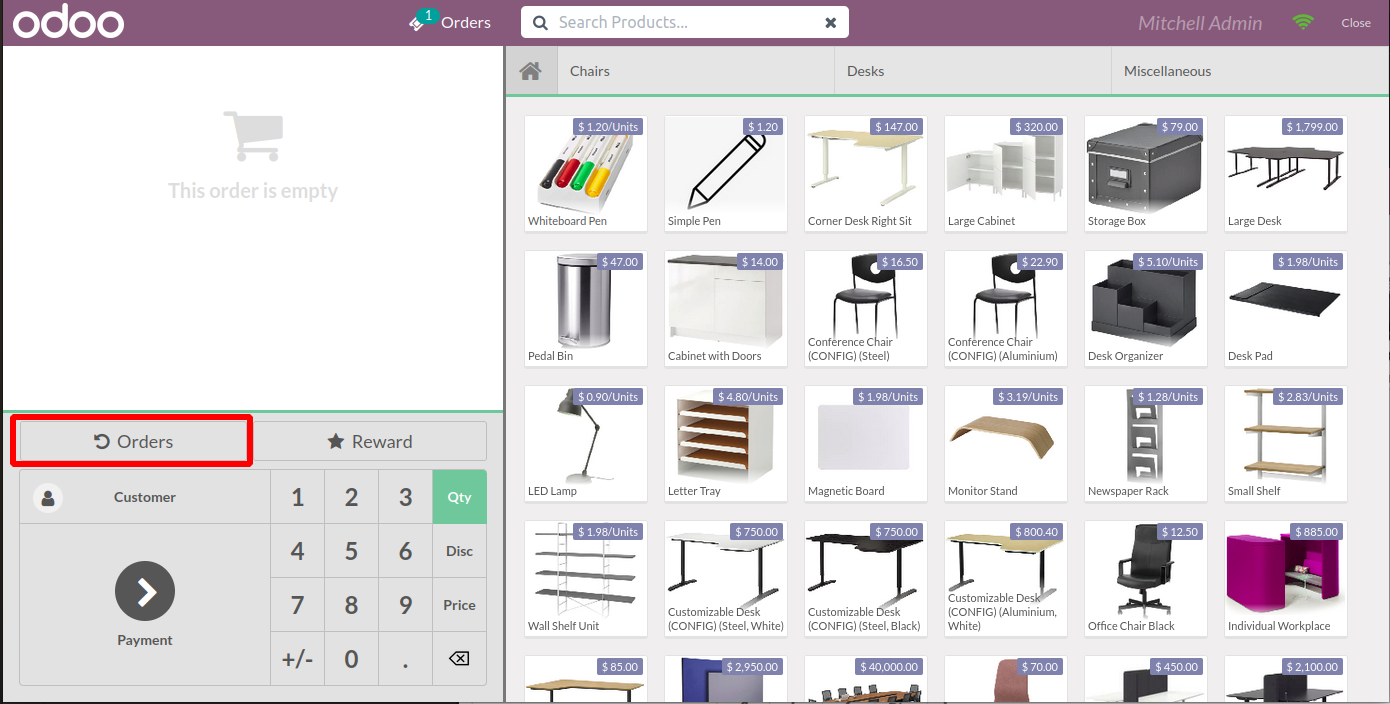Image resolution: width=1390 pixels, height=704 pixels.
Task: Switch numpad to Price mode
Action: pyautogui.click(x=460, y=605)
